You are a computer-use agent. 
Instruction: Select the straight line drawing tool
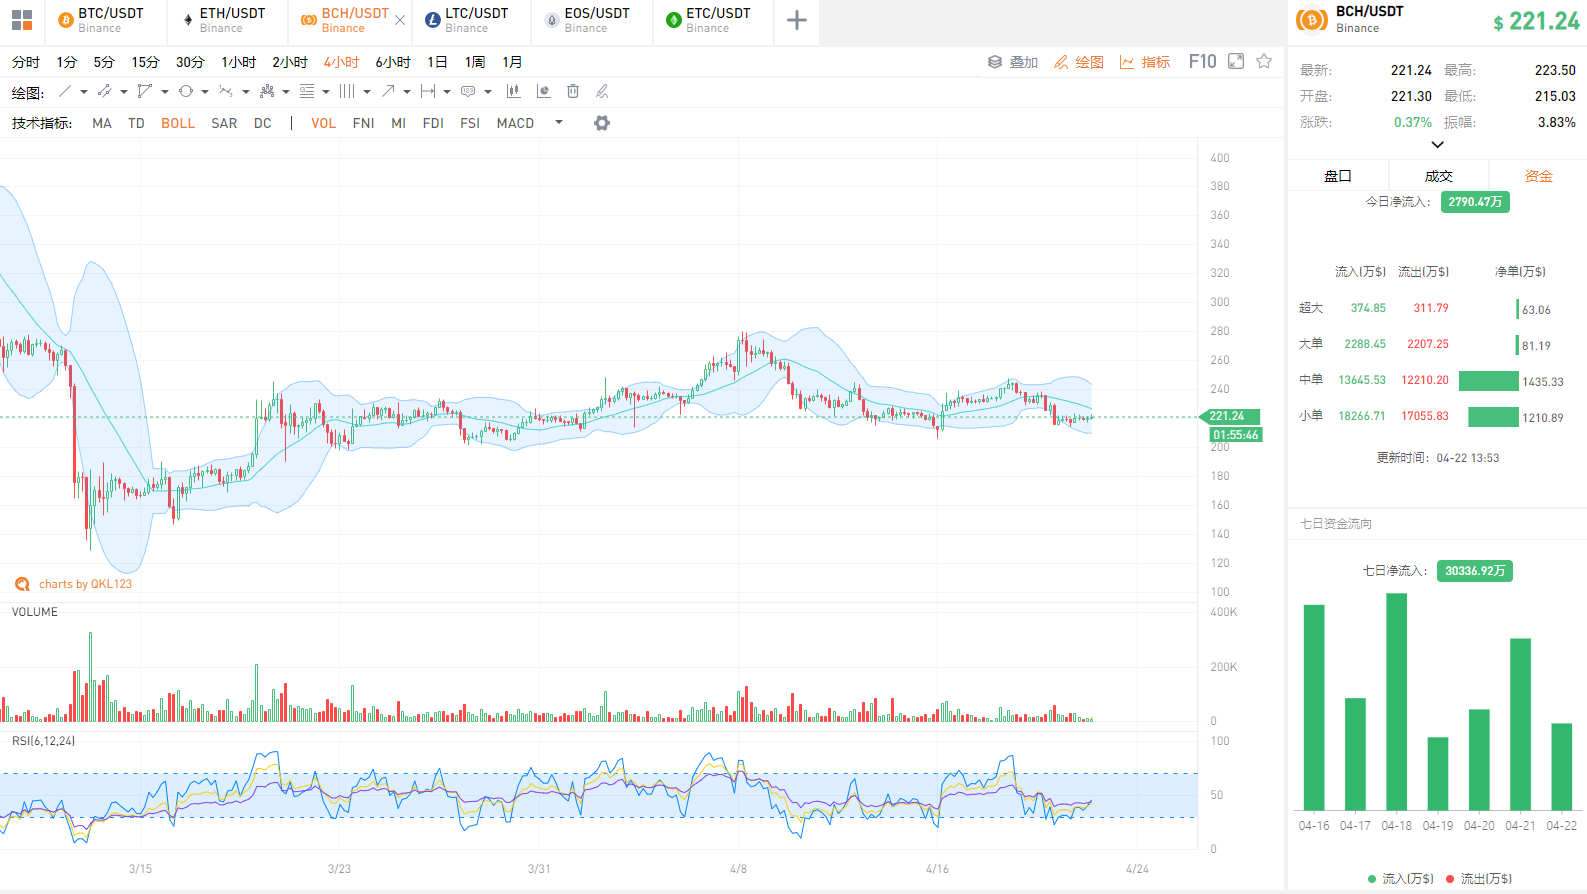click(64, 91)
